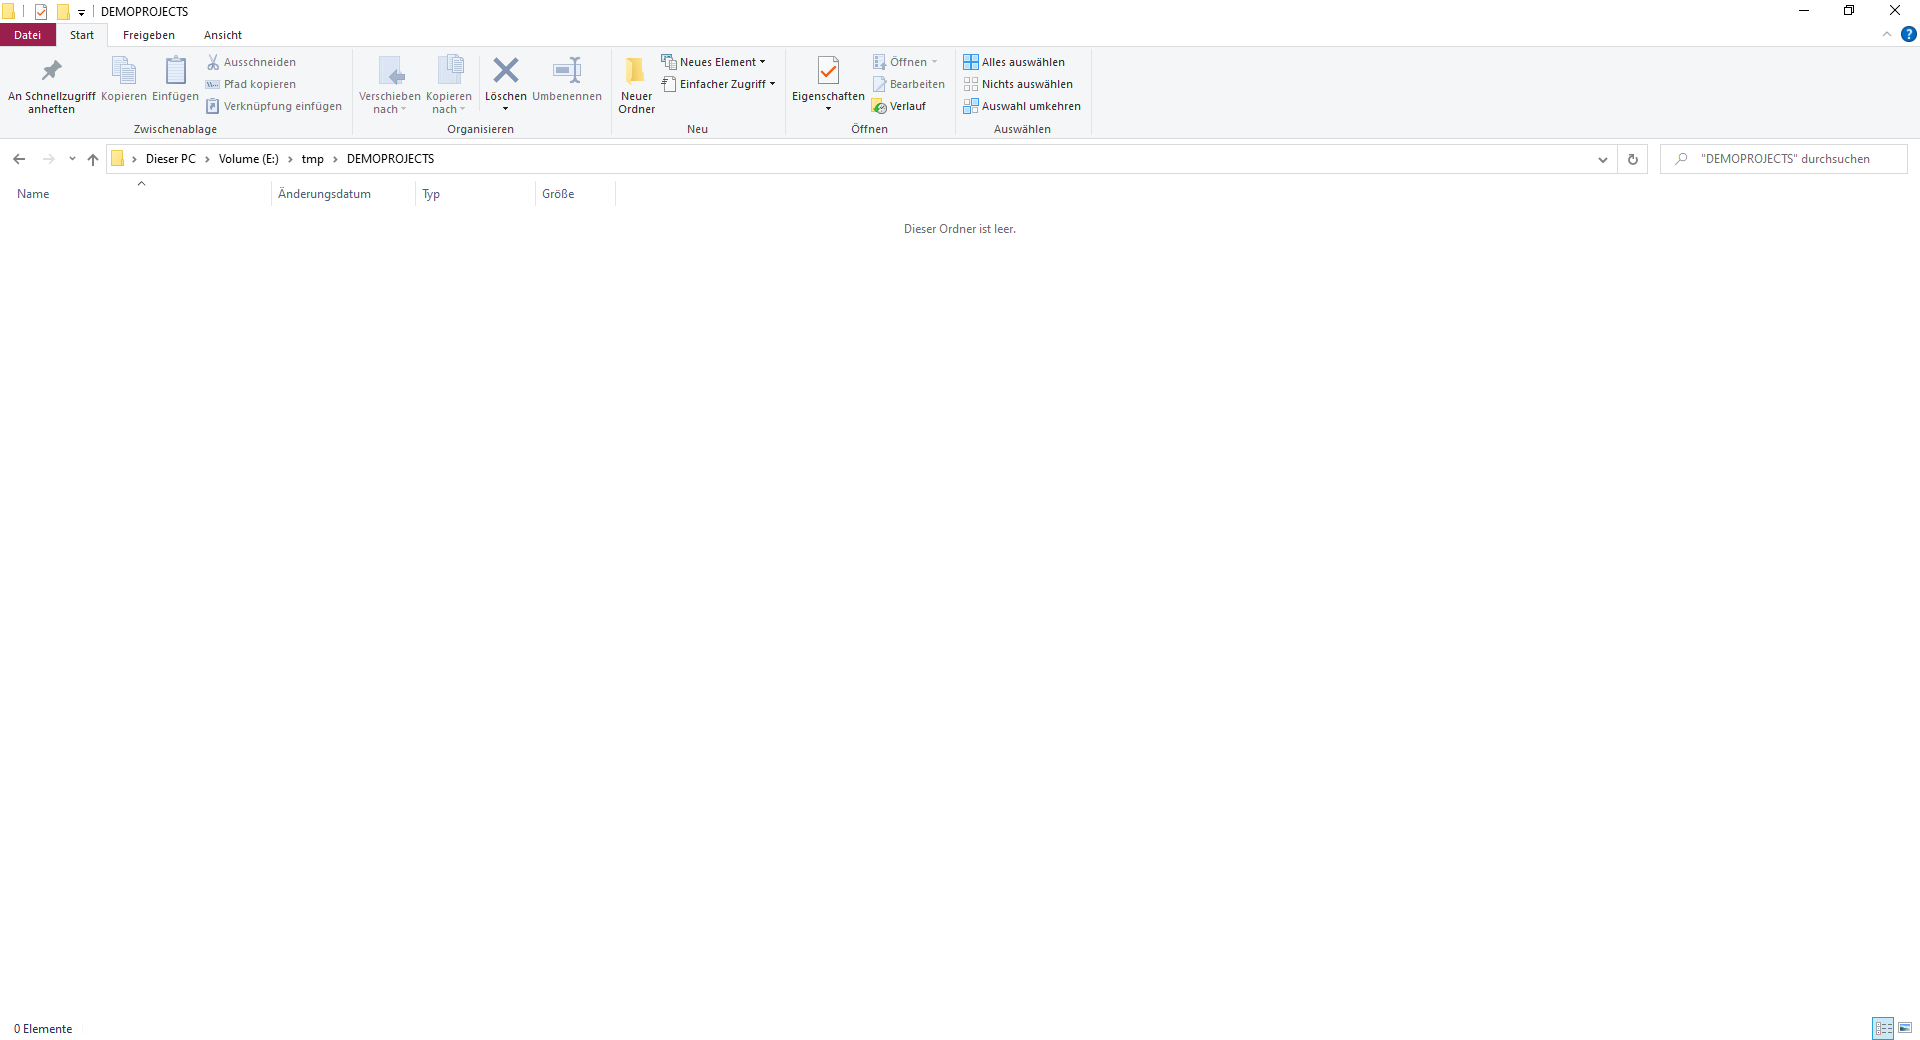Click the Neuer Ordner icon
The height and width of the screenshot is (1040, 1920).
point(636,72)
